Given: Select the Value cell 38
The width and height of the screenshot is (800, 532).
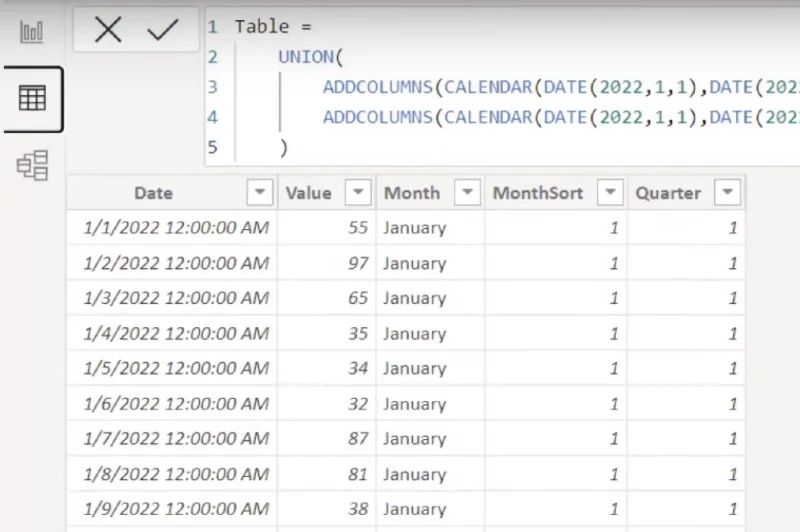Looking at the screenshot, I should tap(327, 509).
